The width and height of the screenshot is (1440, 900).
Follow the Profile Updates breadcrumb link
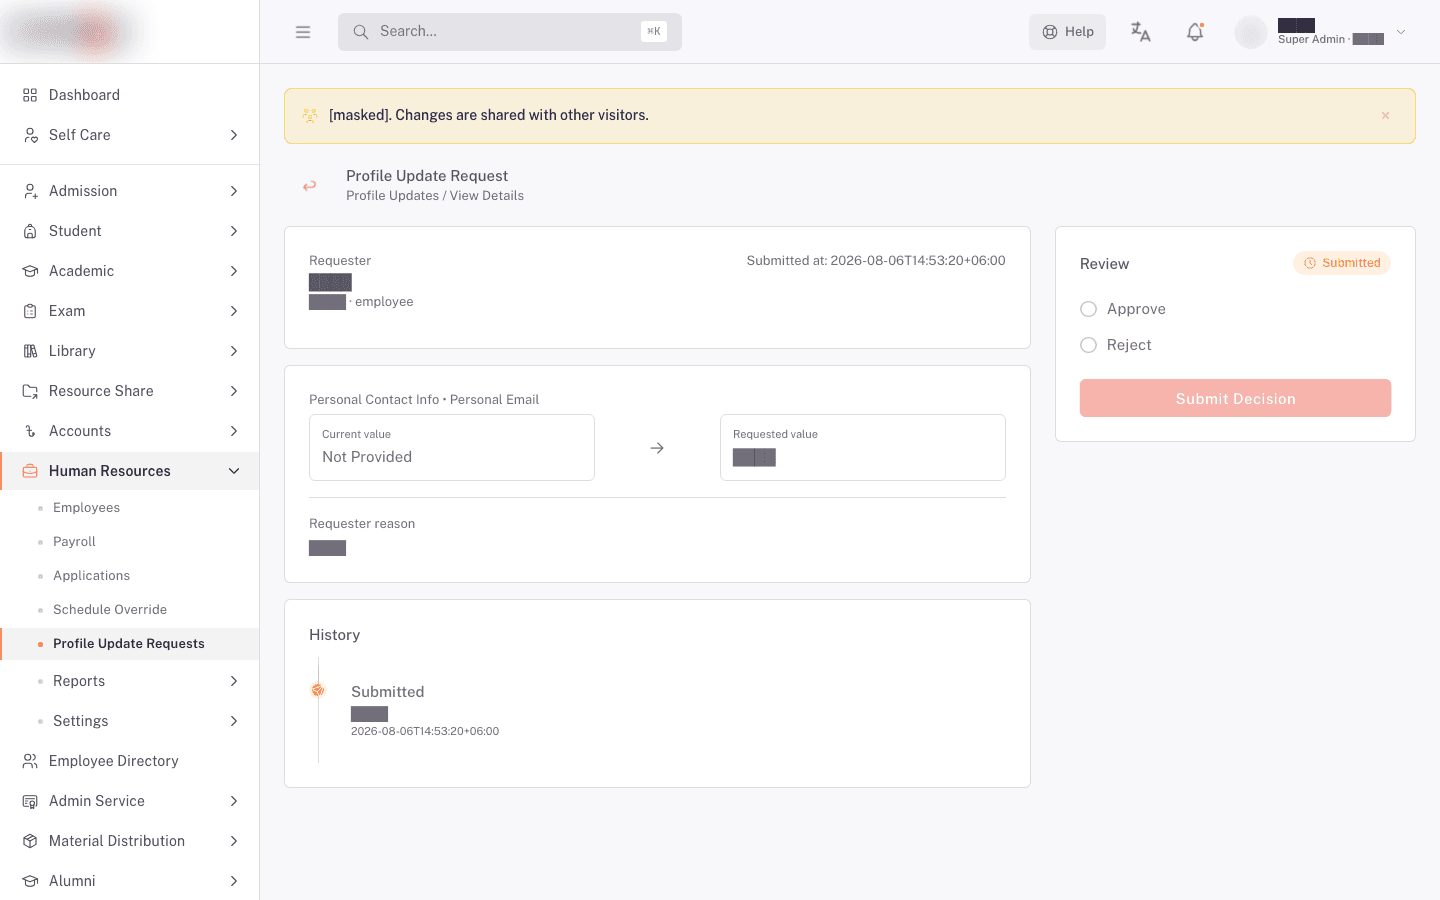click(392, 196)
